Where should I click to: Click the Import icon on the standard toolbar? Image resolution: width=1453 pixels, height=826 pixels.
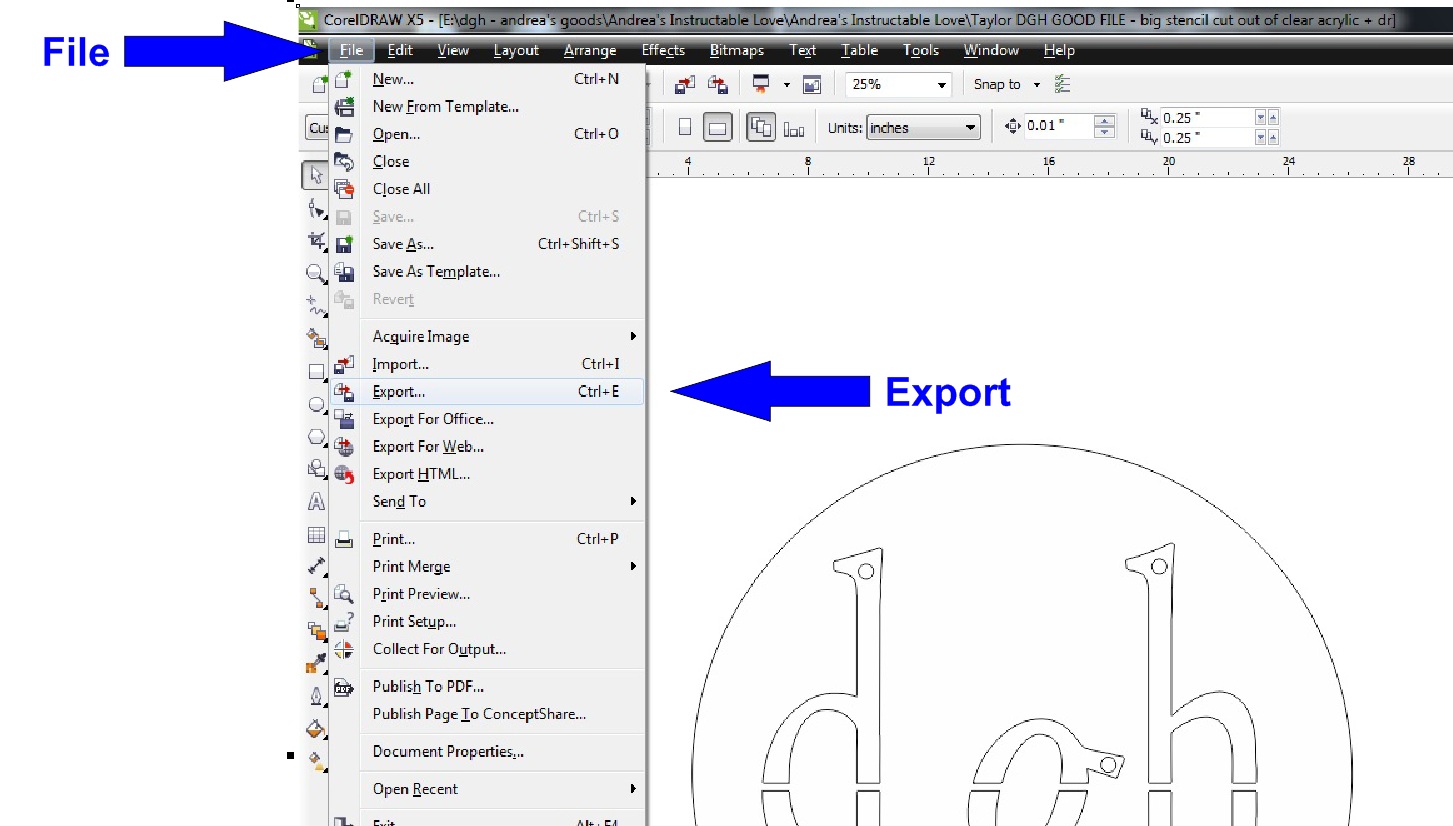point(685,85)
